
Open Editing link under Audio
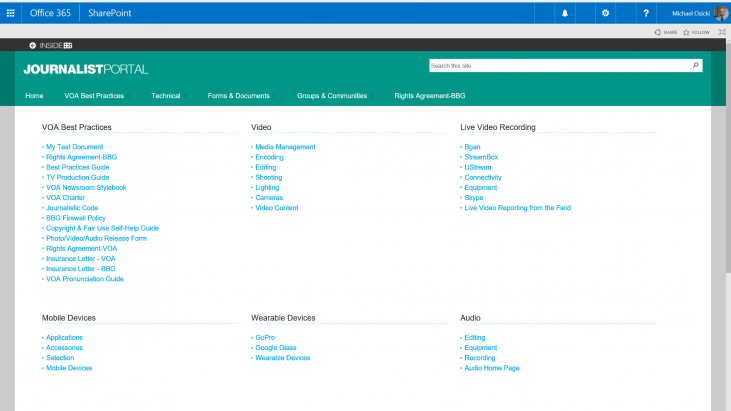click(475, 337)
